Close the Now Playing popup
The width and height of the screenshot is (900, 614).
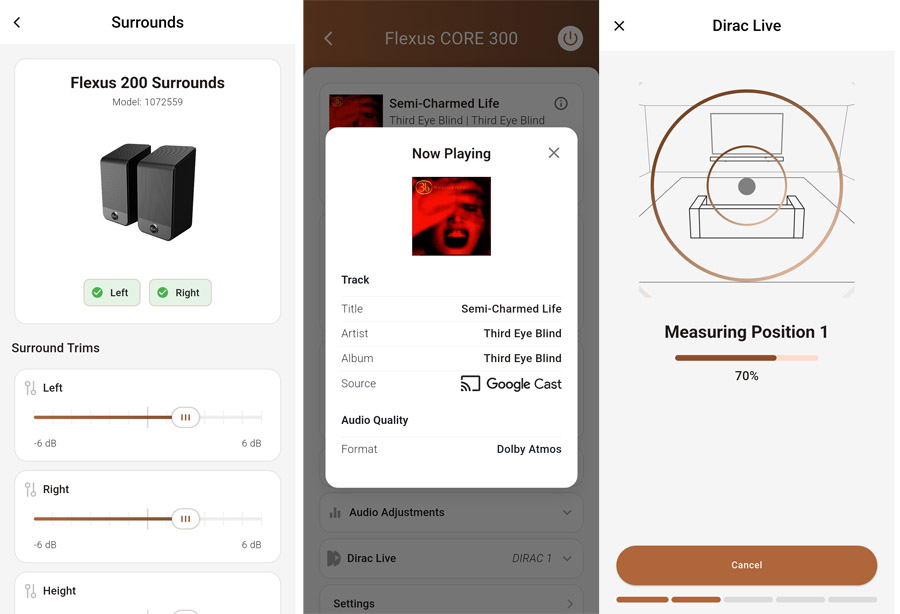coord(554,153)
